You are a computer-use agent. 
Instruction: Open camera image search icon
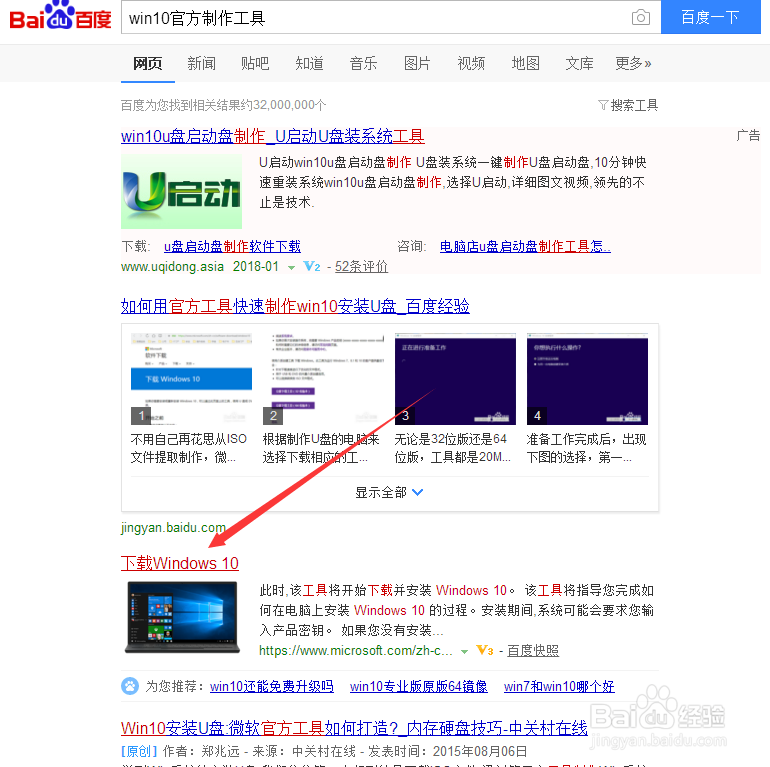[x=640, y=18]
